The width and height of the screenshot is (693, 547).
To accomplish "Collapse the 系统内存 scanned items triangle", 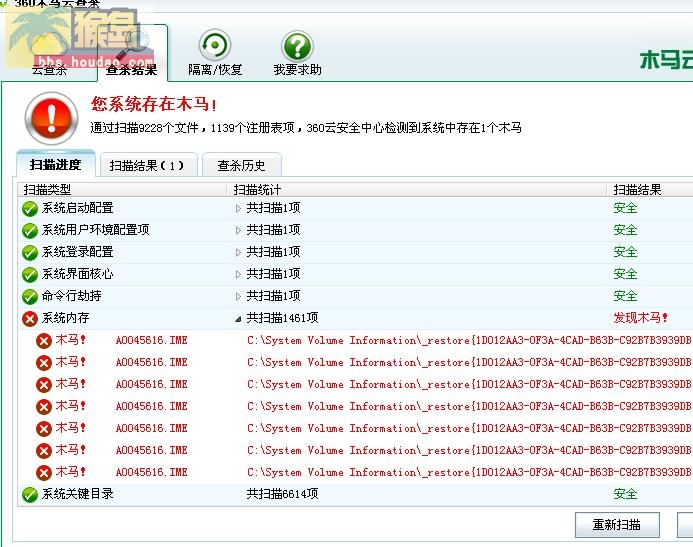I will pyautogui.click(x=238, y=319).
